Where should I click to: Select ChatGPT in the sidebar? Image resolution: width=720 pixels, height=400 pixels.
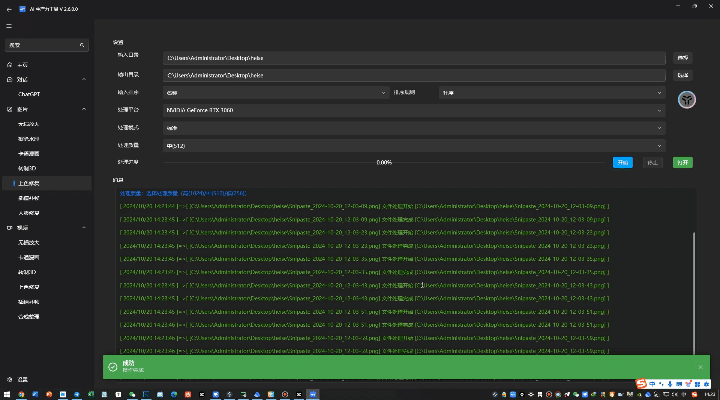tap(30, 93)
